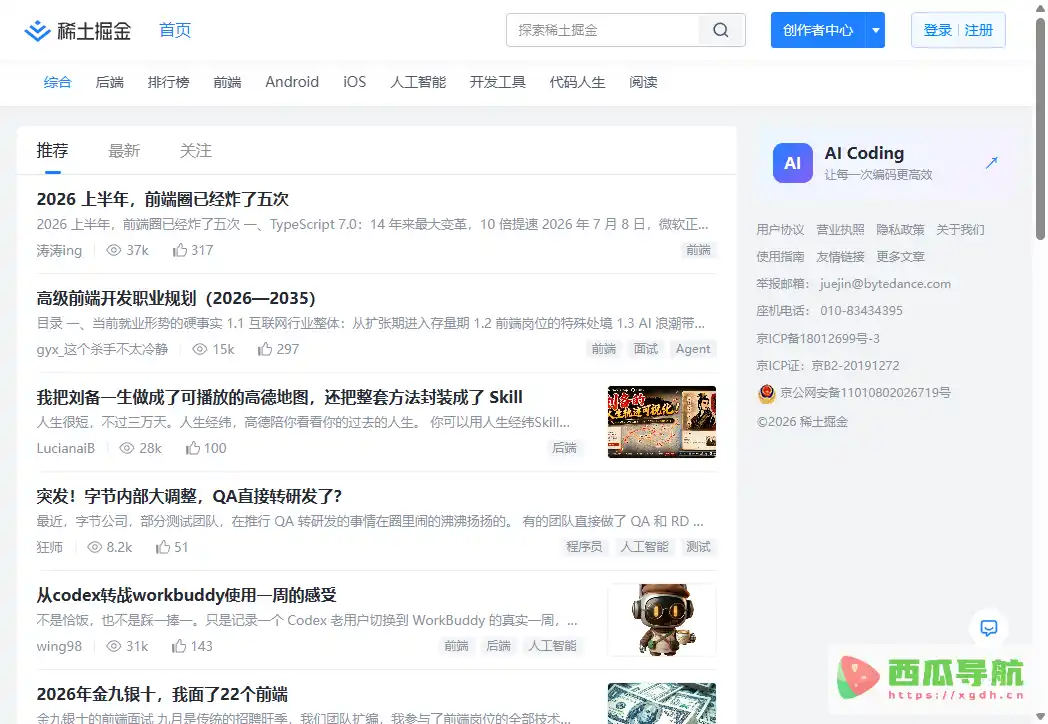Open 隐私政策 link
Image resolution: width=1048 pixels, height=724 pixels.
coord(900,230)
